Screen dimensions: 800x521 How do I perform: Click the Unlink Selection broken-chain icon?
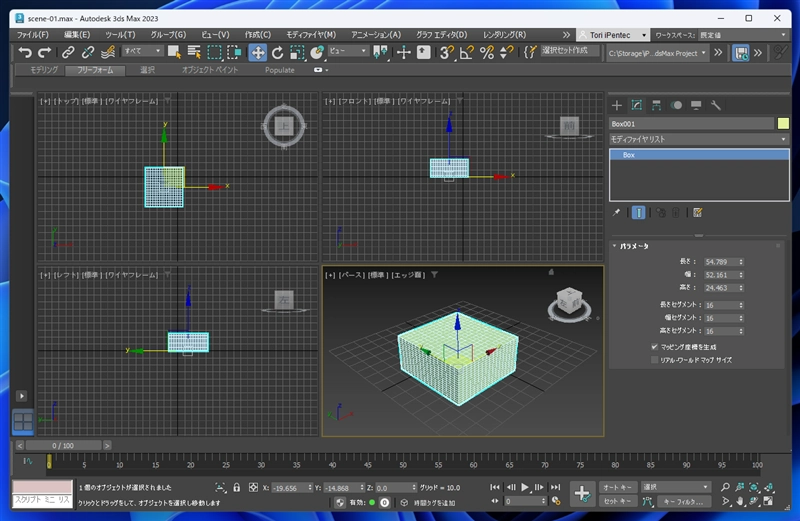[88, 52]
